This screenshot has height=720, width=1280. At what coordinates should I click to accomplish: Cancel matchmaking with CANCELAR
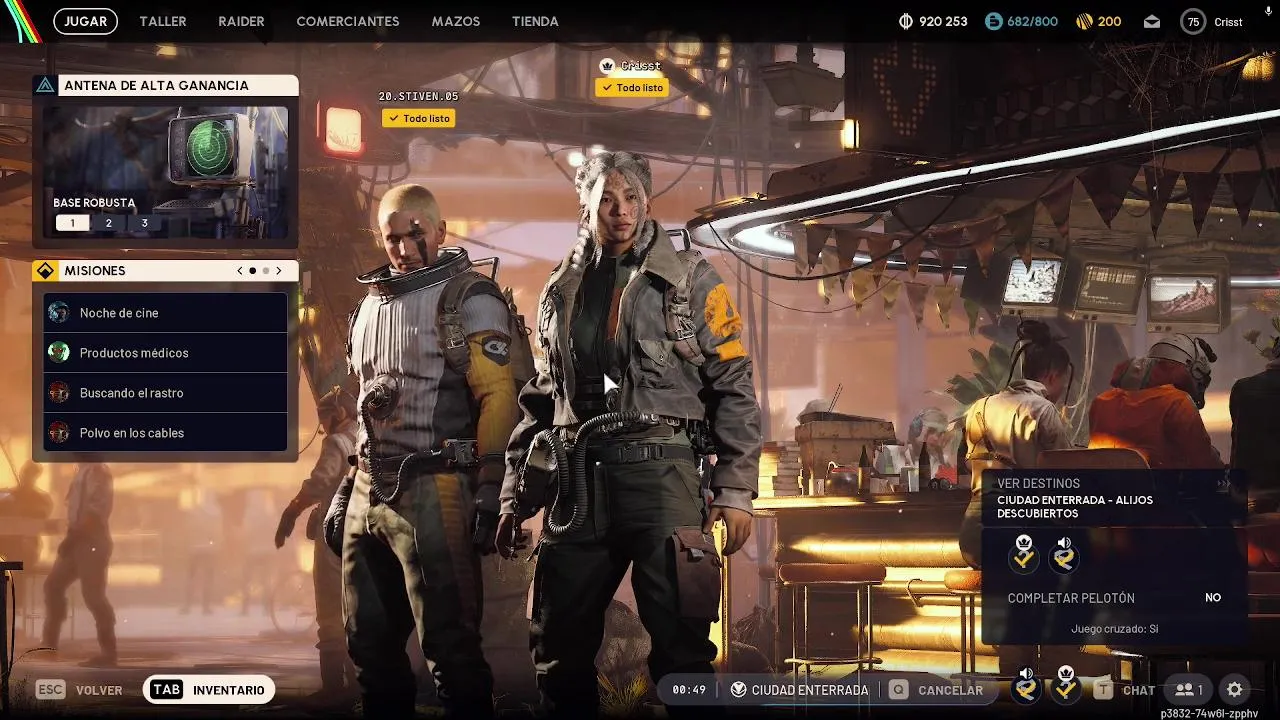(x=950, y=690)
